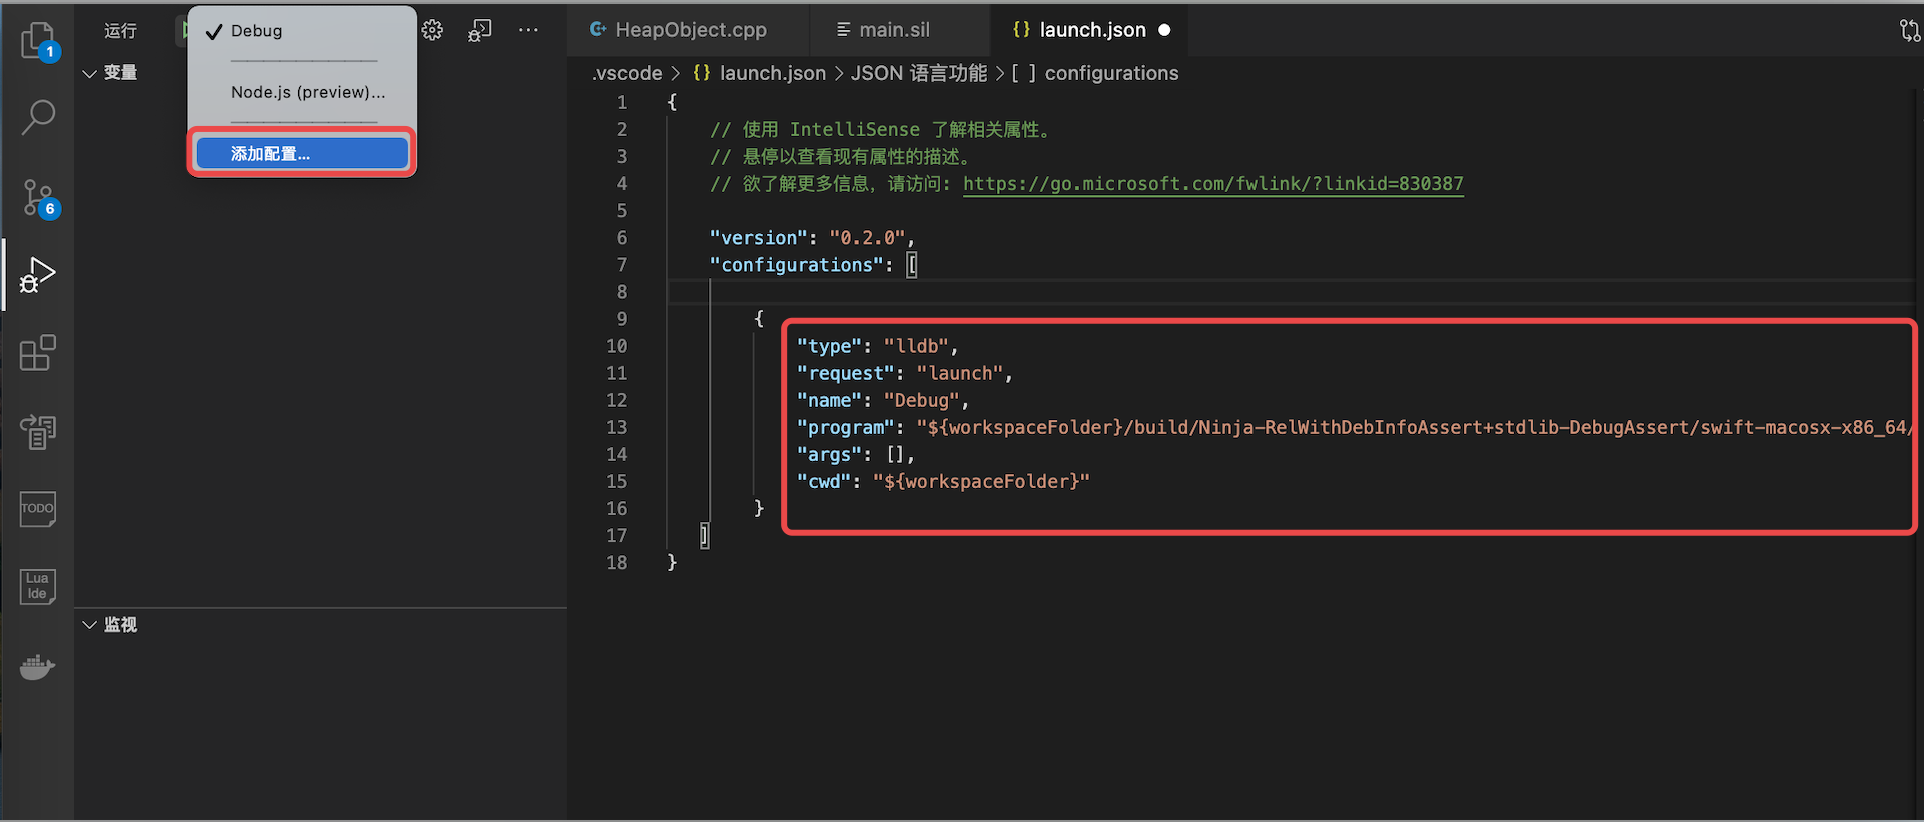Click the configurations breadcrumb
1924x822 pixels.
(1095, 73)
